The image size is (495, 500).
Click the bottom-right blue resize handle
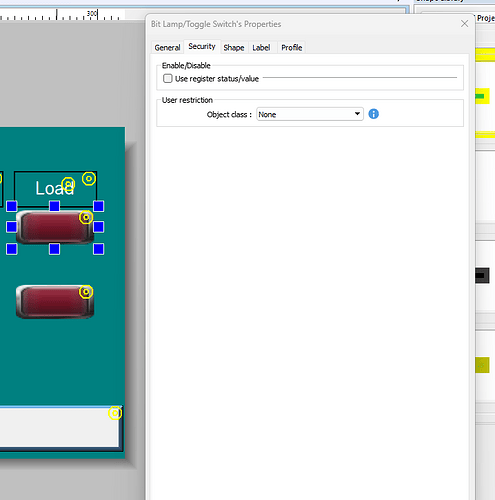98,249
